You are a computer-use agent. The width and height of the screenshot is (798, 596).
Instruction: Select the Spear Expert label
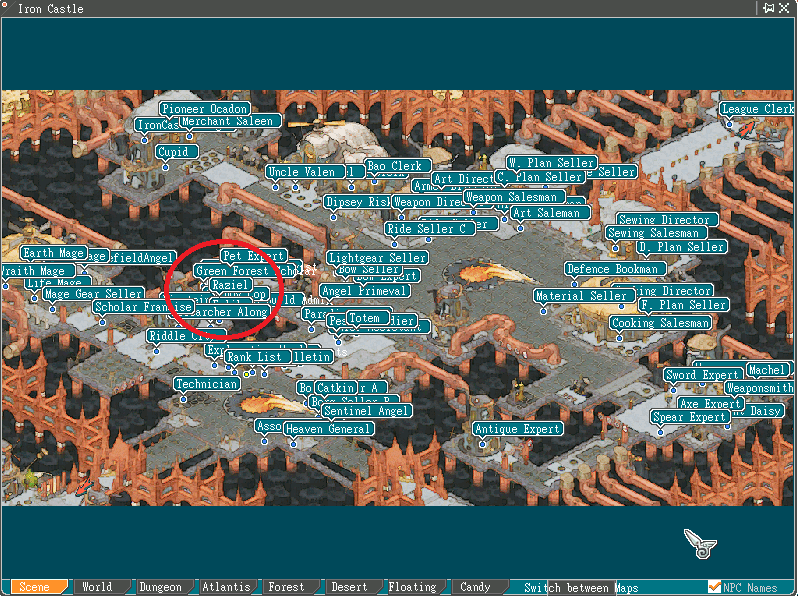690,417
